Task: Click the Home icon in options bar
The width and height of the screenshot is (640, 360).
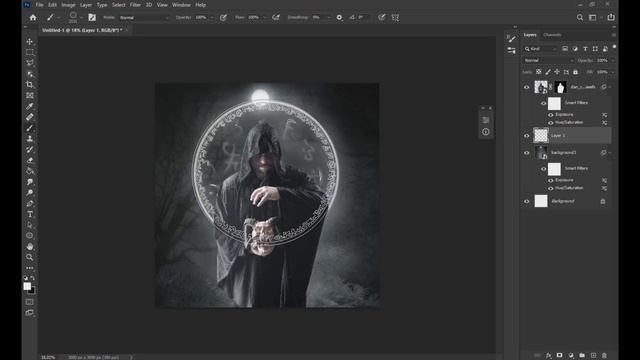Action: click(x=33, y=18)
